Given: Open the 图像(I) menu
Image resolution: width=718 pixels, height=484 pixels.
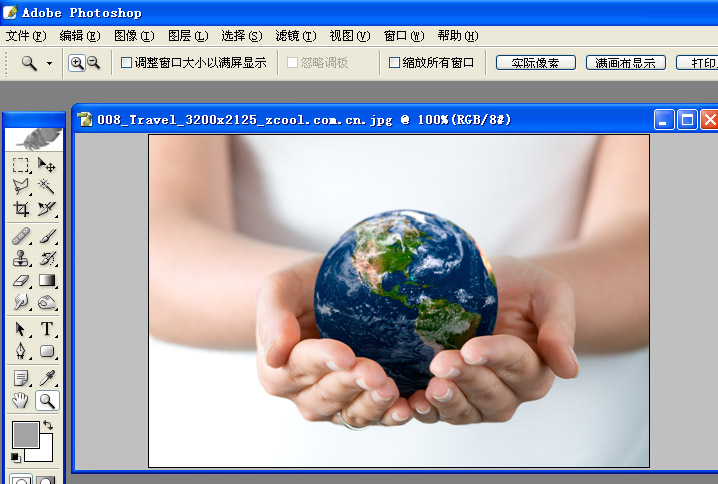Looking at the screenshot, I should click(x=134, y=36).
